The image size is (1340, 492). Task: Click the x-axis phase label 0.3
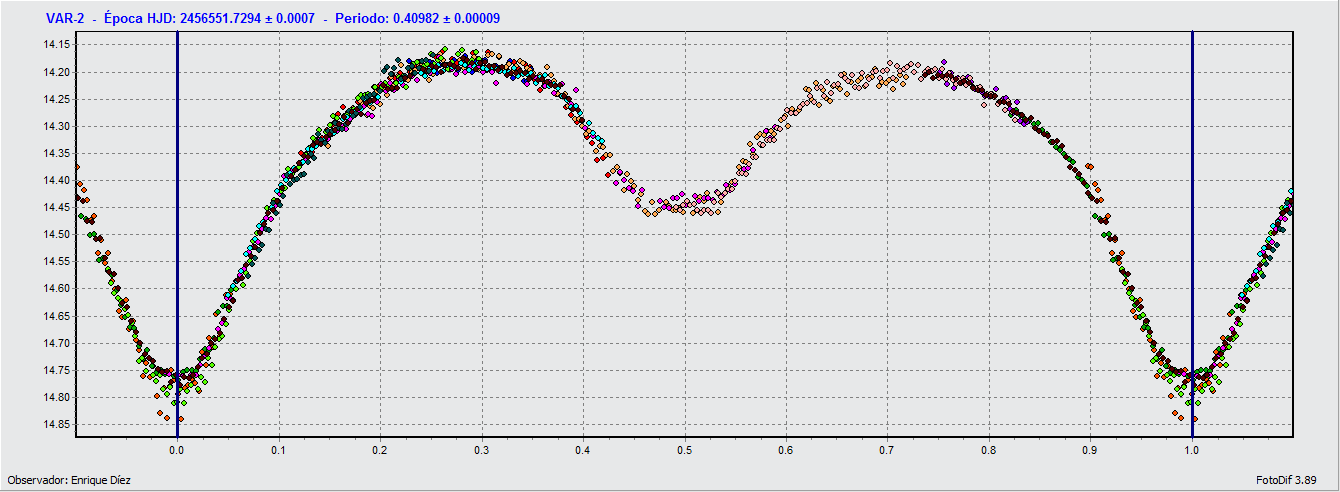click(x=481, y=450)
